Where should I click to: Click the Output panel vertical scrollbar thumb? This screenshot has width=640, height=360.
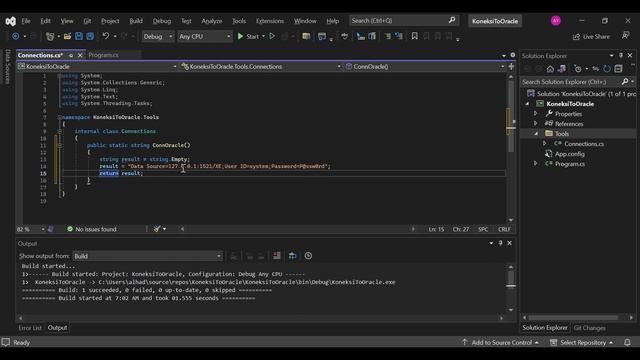coord(511,279)
